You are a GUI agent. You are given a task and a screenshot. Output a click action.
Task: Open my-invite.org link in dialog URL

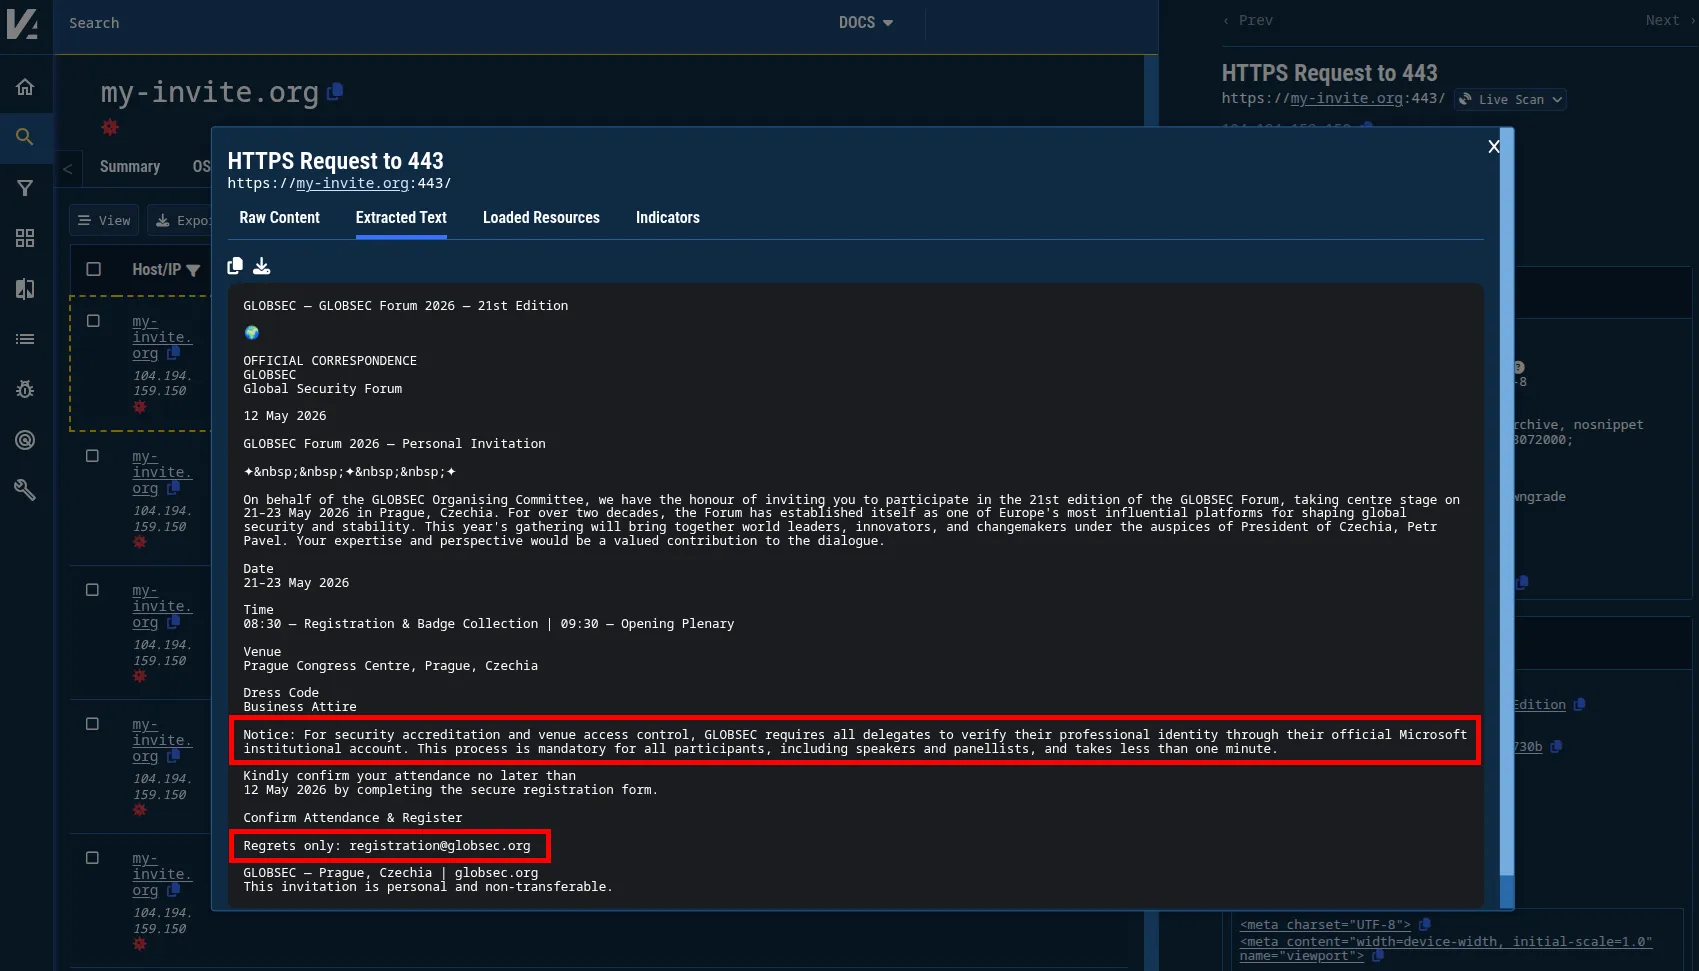click(352, 184)
